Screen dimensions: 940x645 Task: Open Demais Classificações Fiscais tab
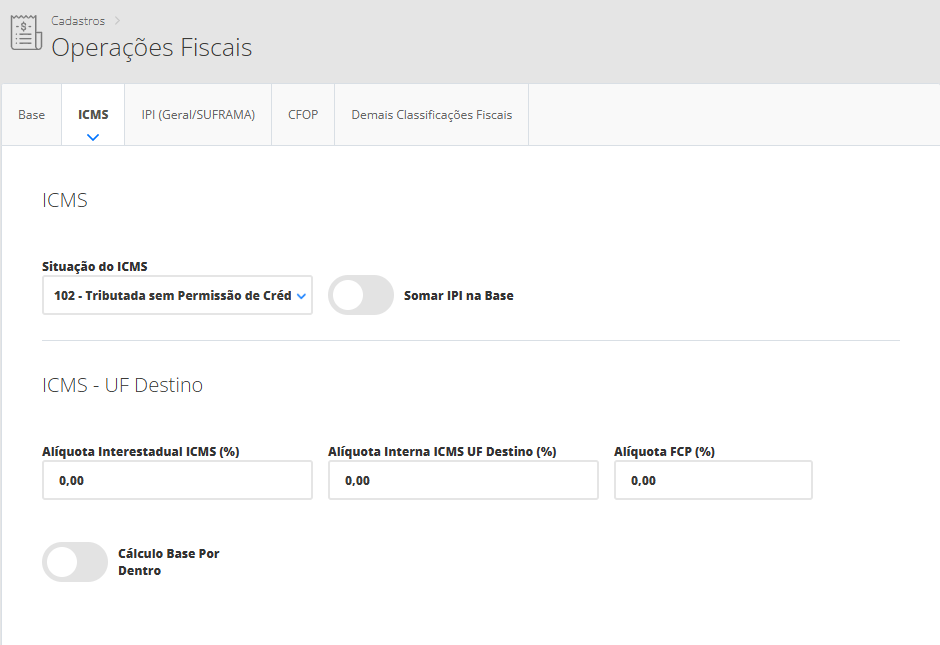pyautogui.click(x=431, y=115)
